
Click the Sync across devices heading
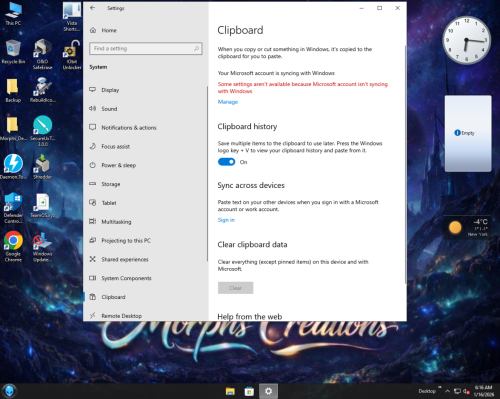[x=251, y=185]
